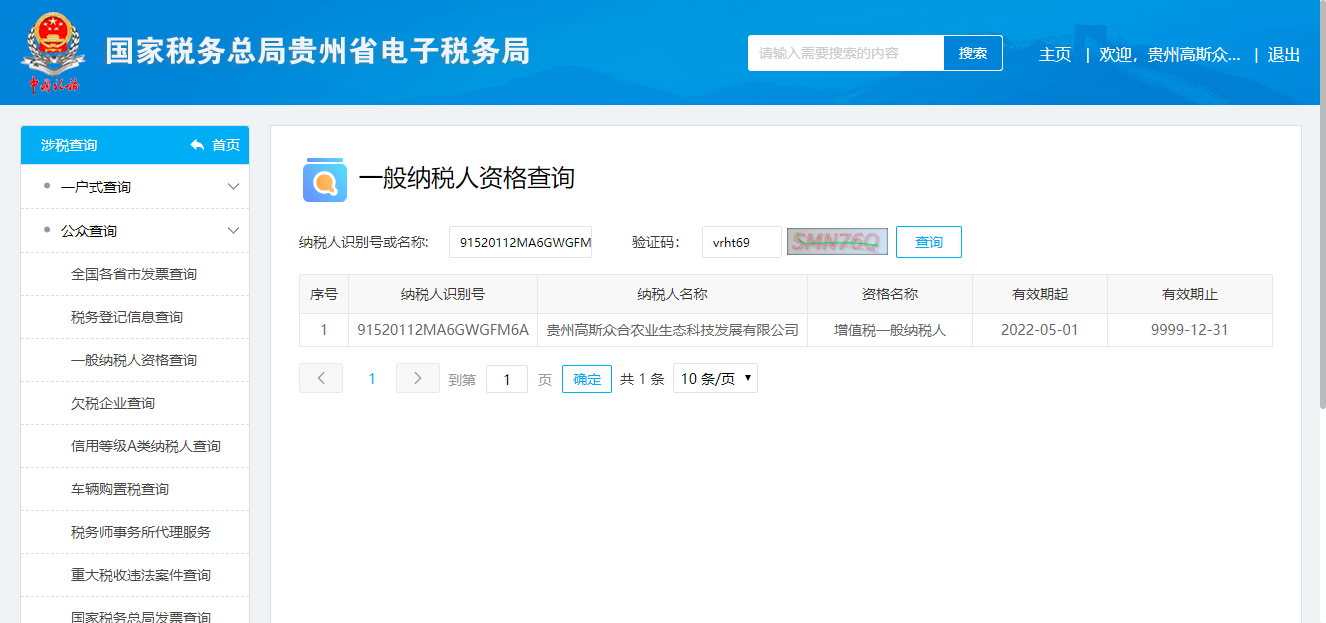1326x623 pixels.
Task: Click the tax bureau emblem logo
Action: coord(53,52)
